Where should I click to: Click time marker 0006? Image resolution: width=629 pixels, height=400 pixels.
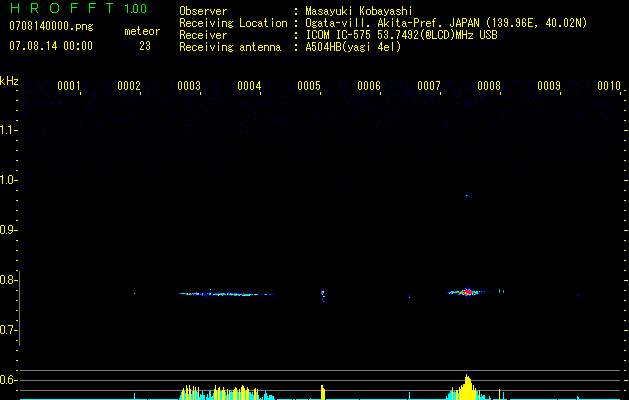369,86
